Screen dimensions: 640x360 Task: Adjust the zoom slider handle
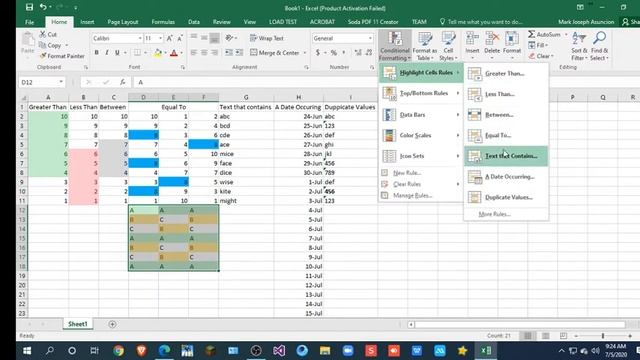click(x=602, y=336)
